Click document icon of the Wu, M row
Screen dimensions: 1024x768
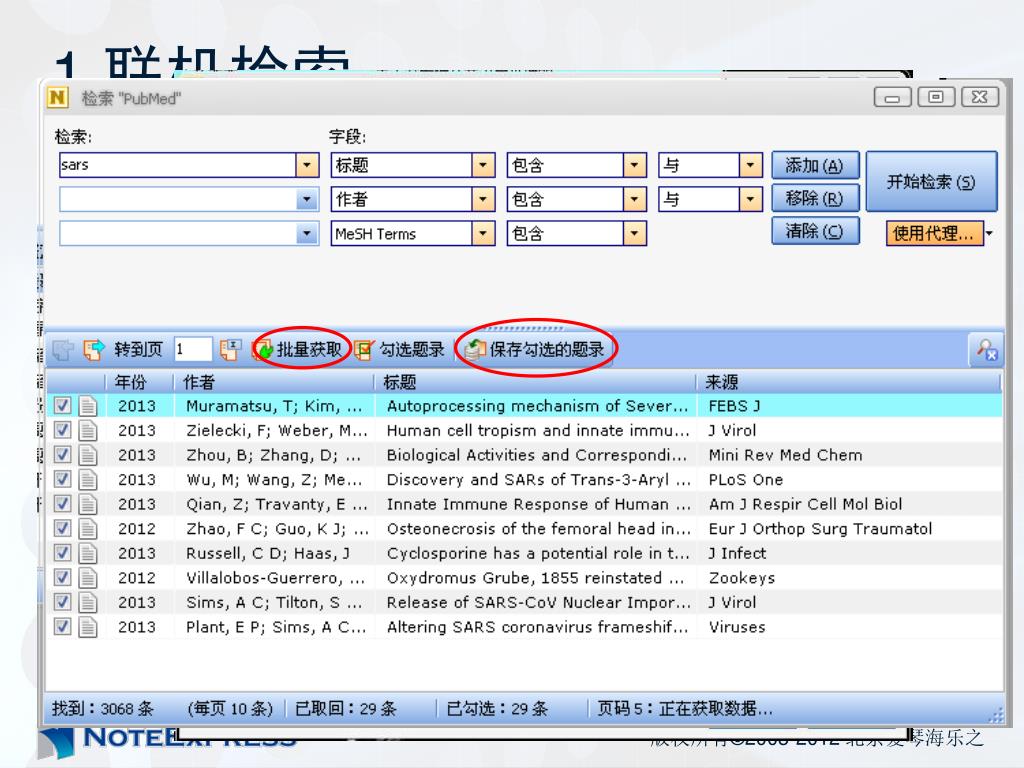click(88, 480)
